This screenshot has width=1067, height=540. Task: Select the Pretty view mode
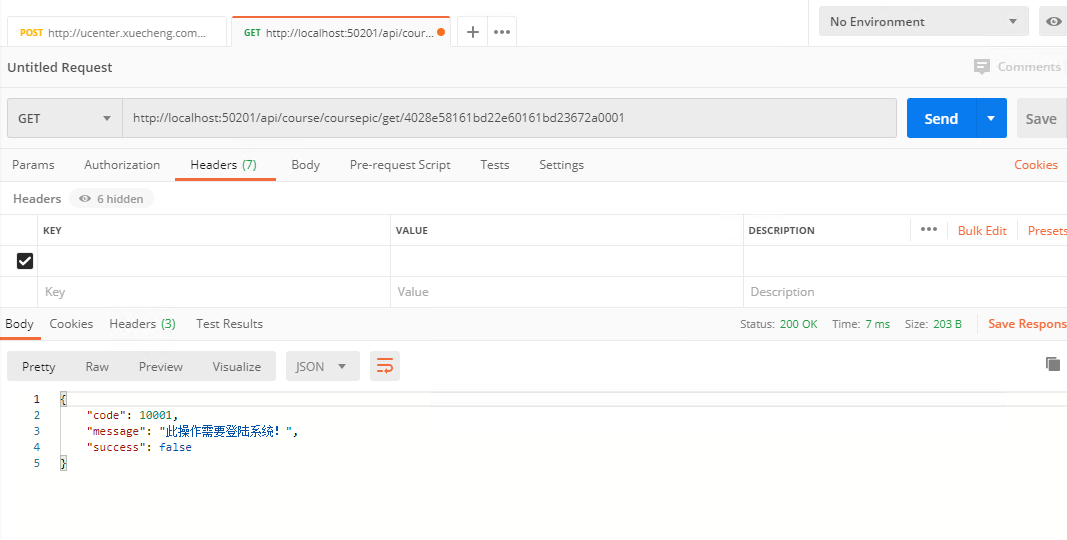click(39, 367)
